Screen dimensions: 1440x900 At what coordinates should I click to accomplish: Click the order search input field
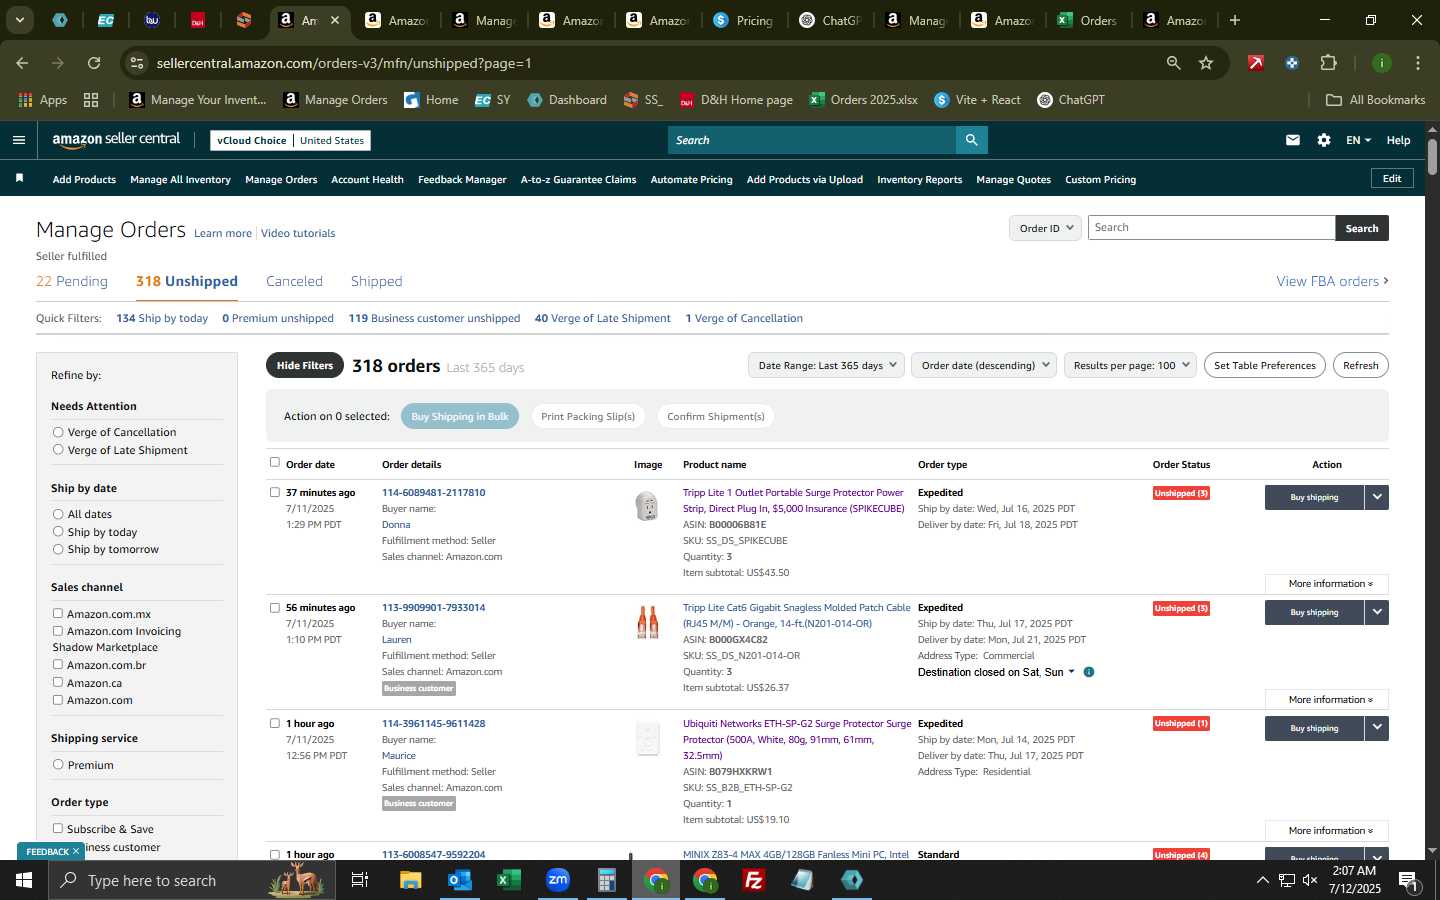(x=1211, y=228)
